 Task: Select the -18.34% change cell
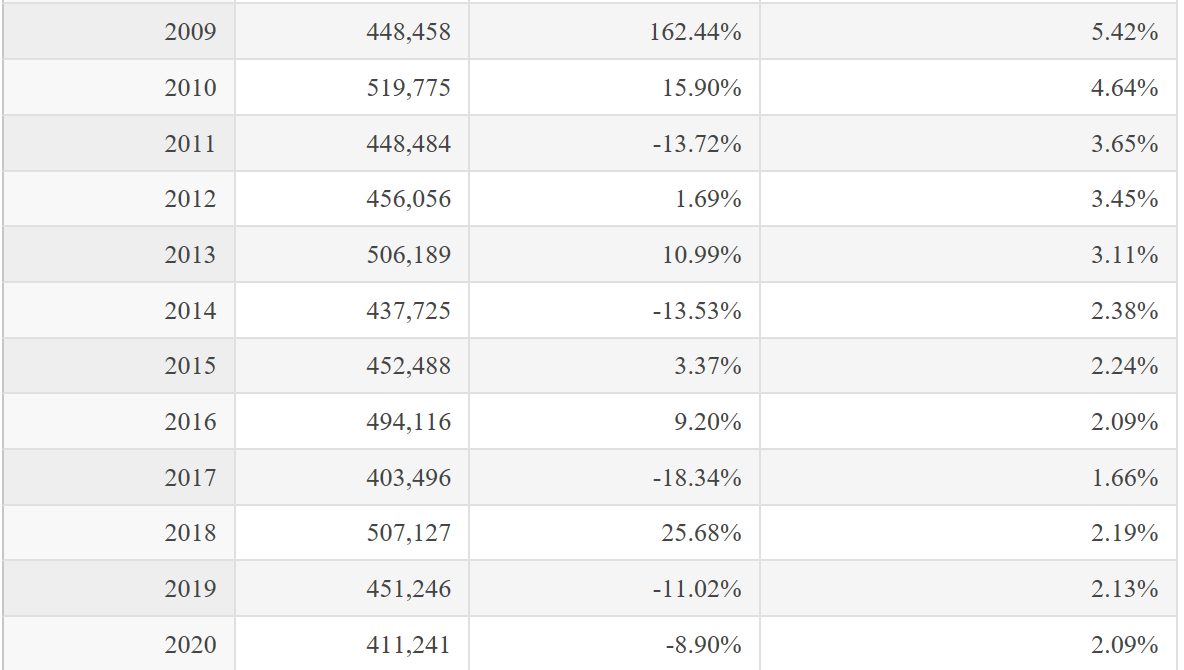(x=614, y=477)
